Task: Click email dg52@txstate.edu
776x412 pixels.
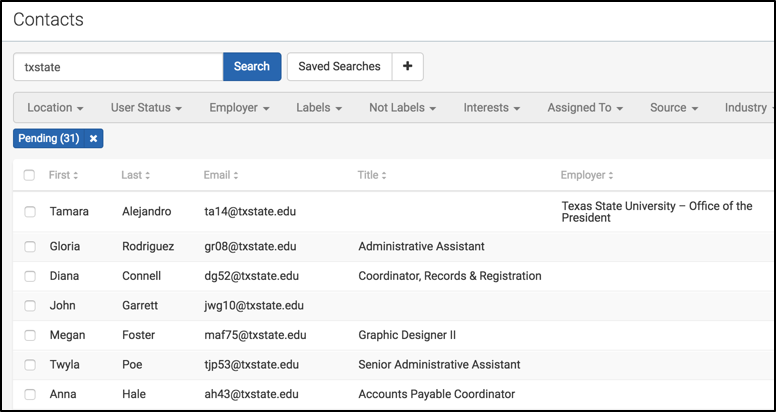Action: [x=251, y=276]
